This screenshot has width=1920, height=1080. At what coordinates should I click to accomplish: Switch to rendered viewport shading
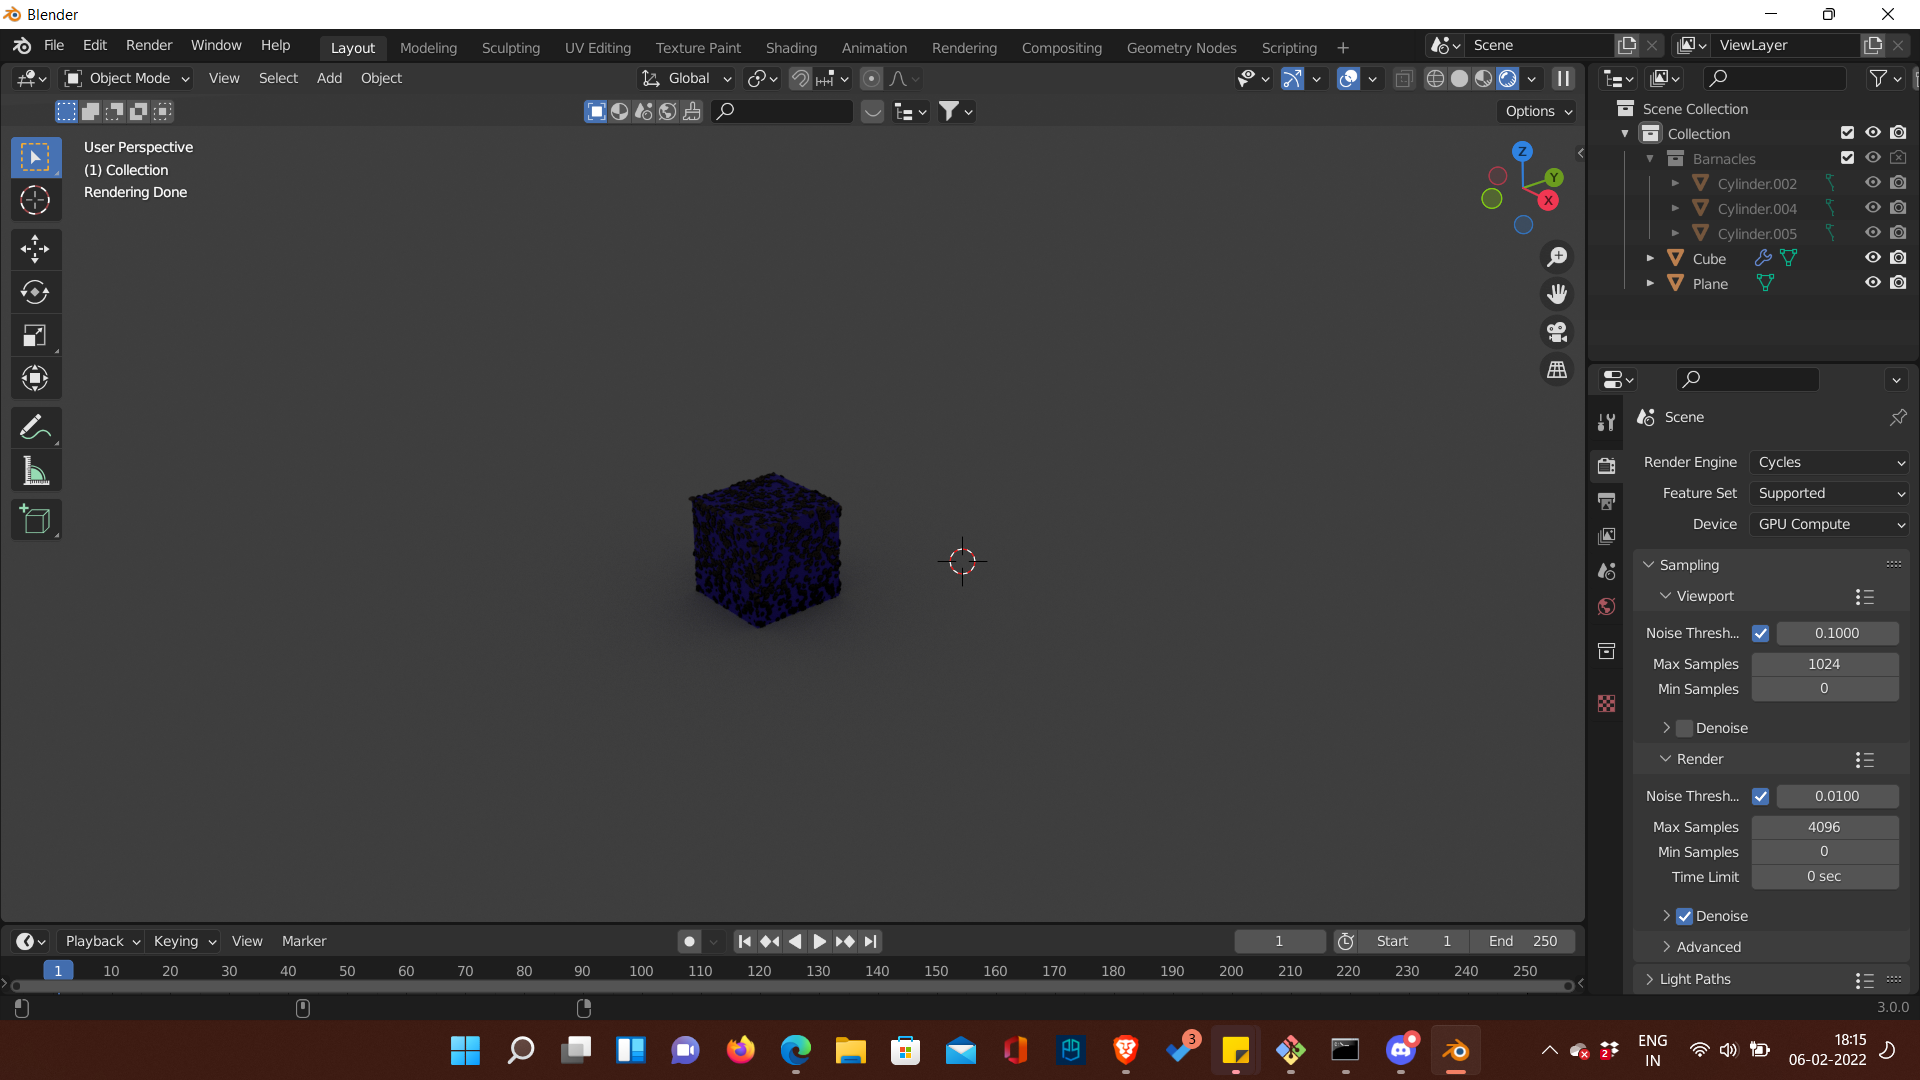[1508, 79]
